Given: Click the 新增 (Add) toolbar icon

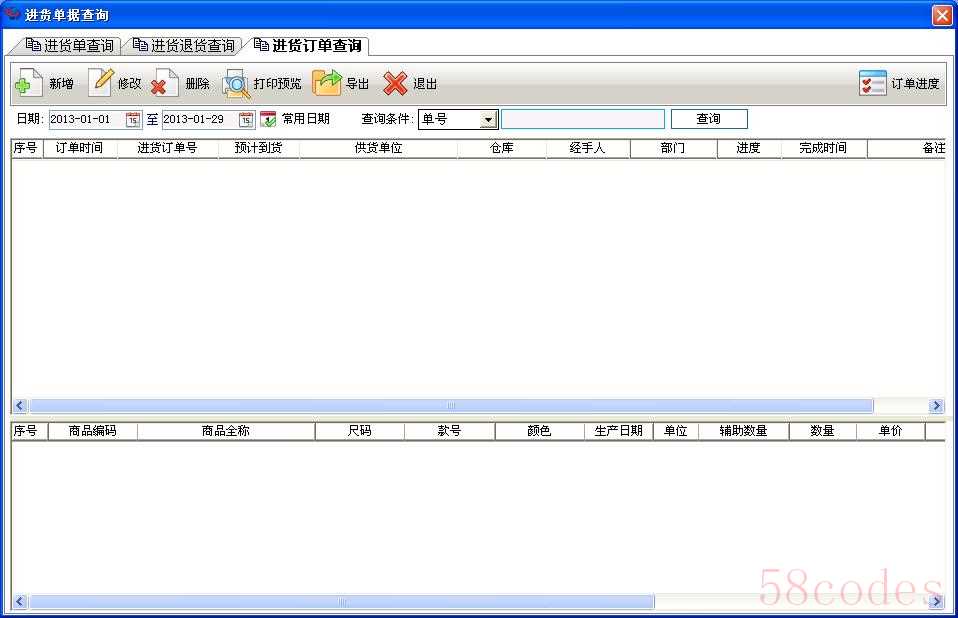Looking at the screenshot, I should [29, 83].
